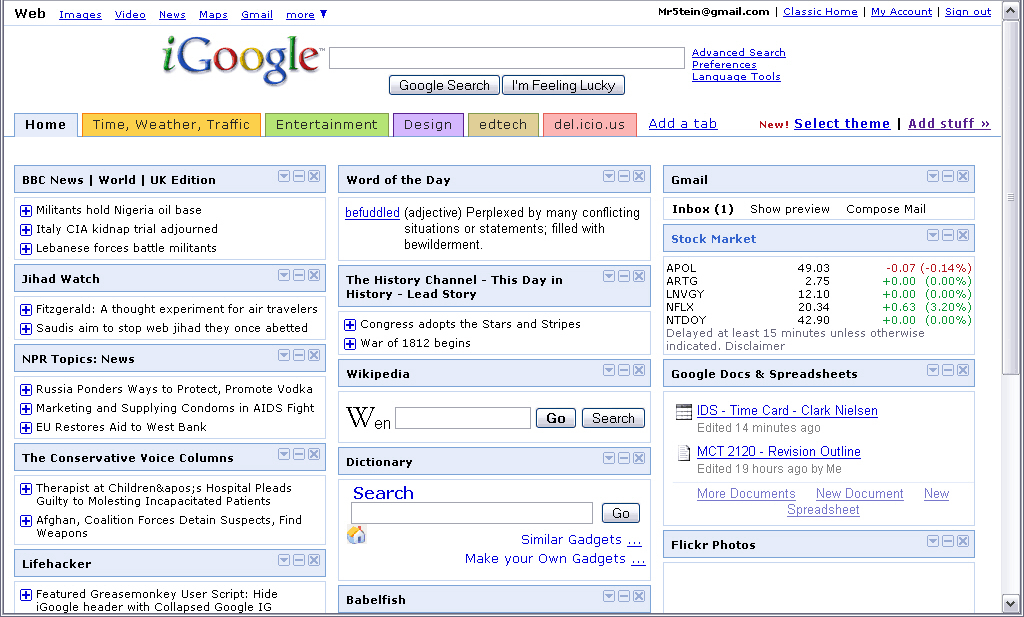Open Add stuff » link
The width and height of the screenshot is (1024, 617).
(949, 123)
